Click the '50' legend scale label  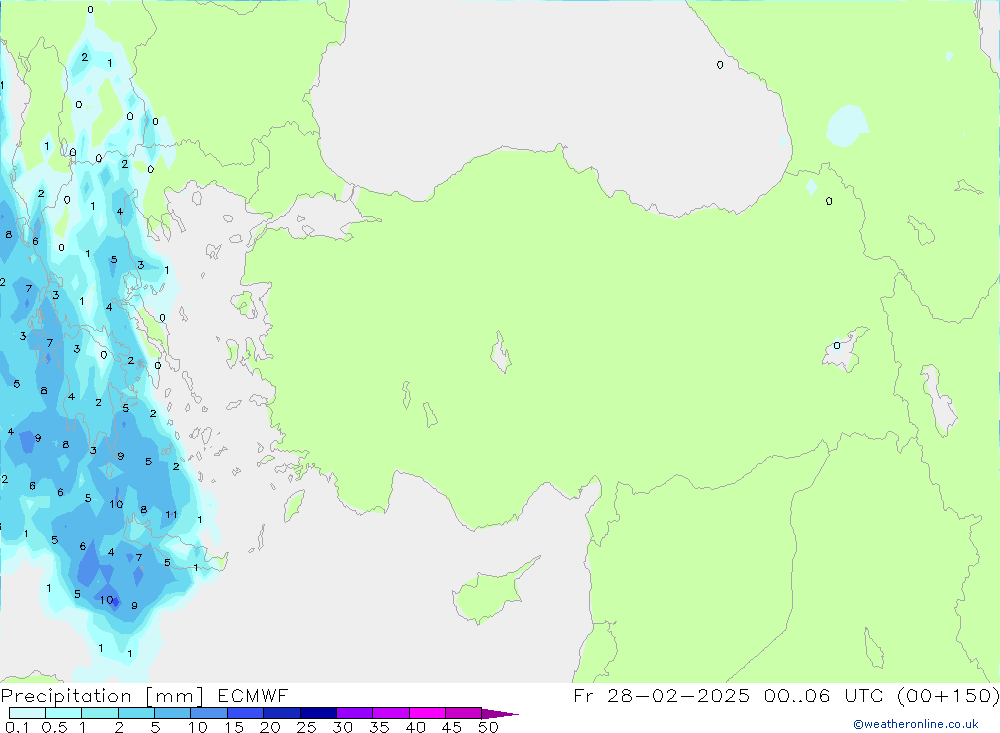pos(488,727)
